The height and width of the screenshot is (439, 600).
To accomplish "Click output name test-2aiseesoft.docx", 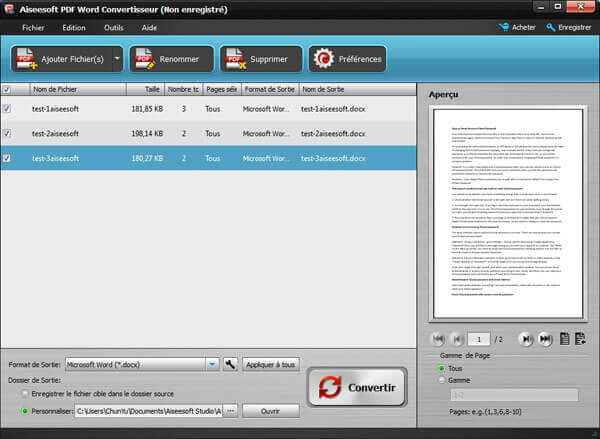I will (333, 133).
